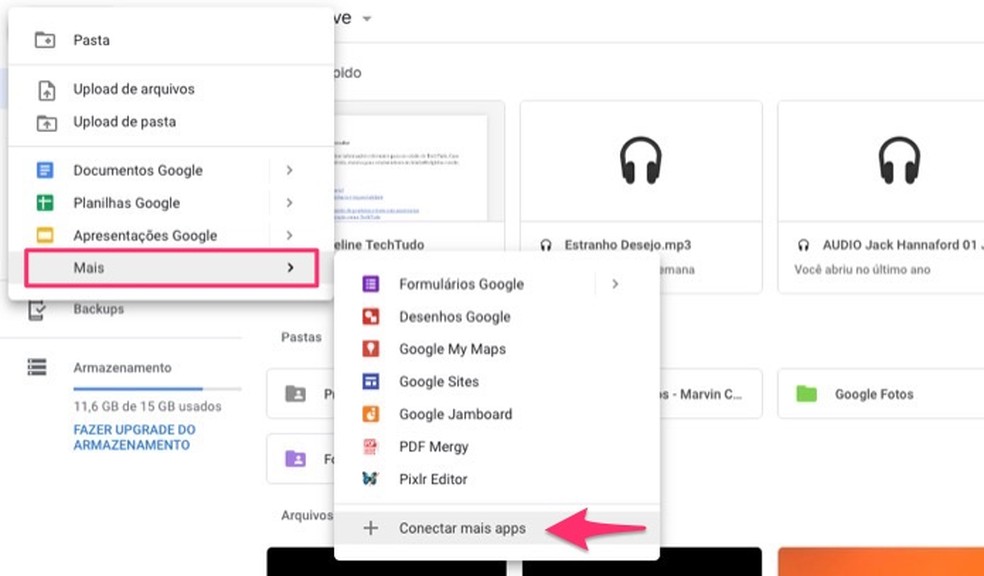Click the small headphones icon beside Estranho Desejo.mp3

[546, 245]
